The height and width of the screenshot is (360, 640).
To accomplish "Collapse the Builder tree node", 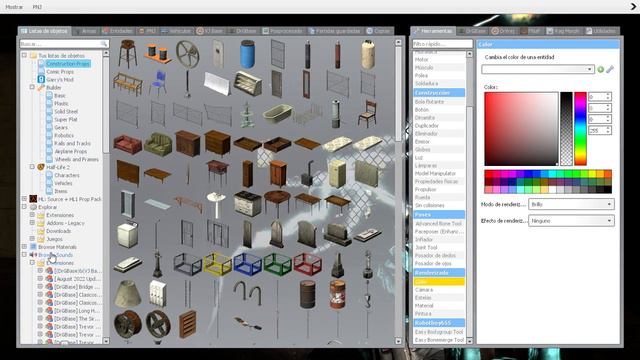I will (x=32, y=87).
